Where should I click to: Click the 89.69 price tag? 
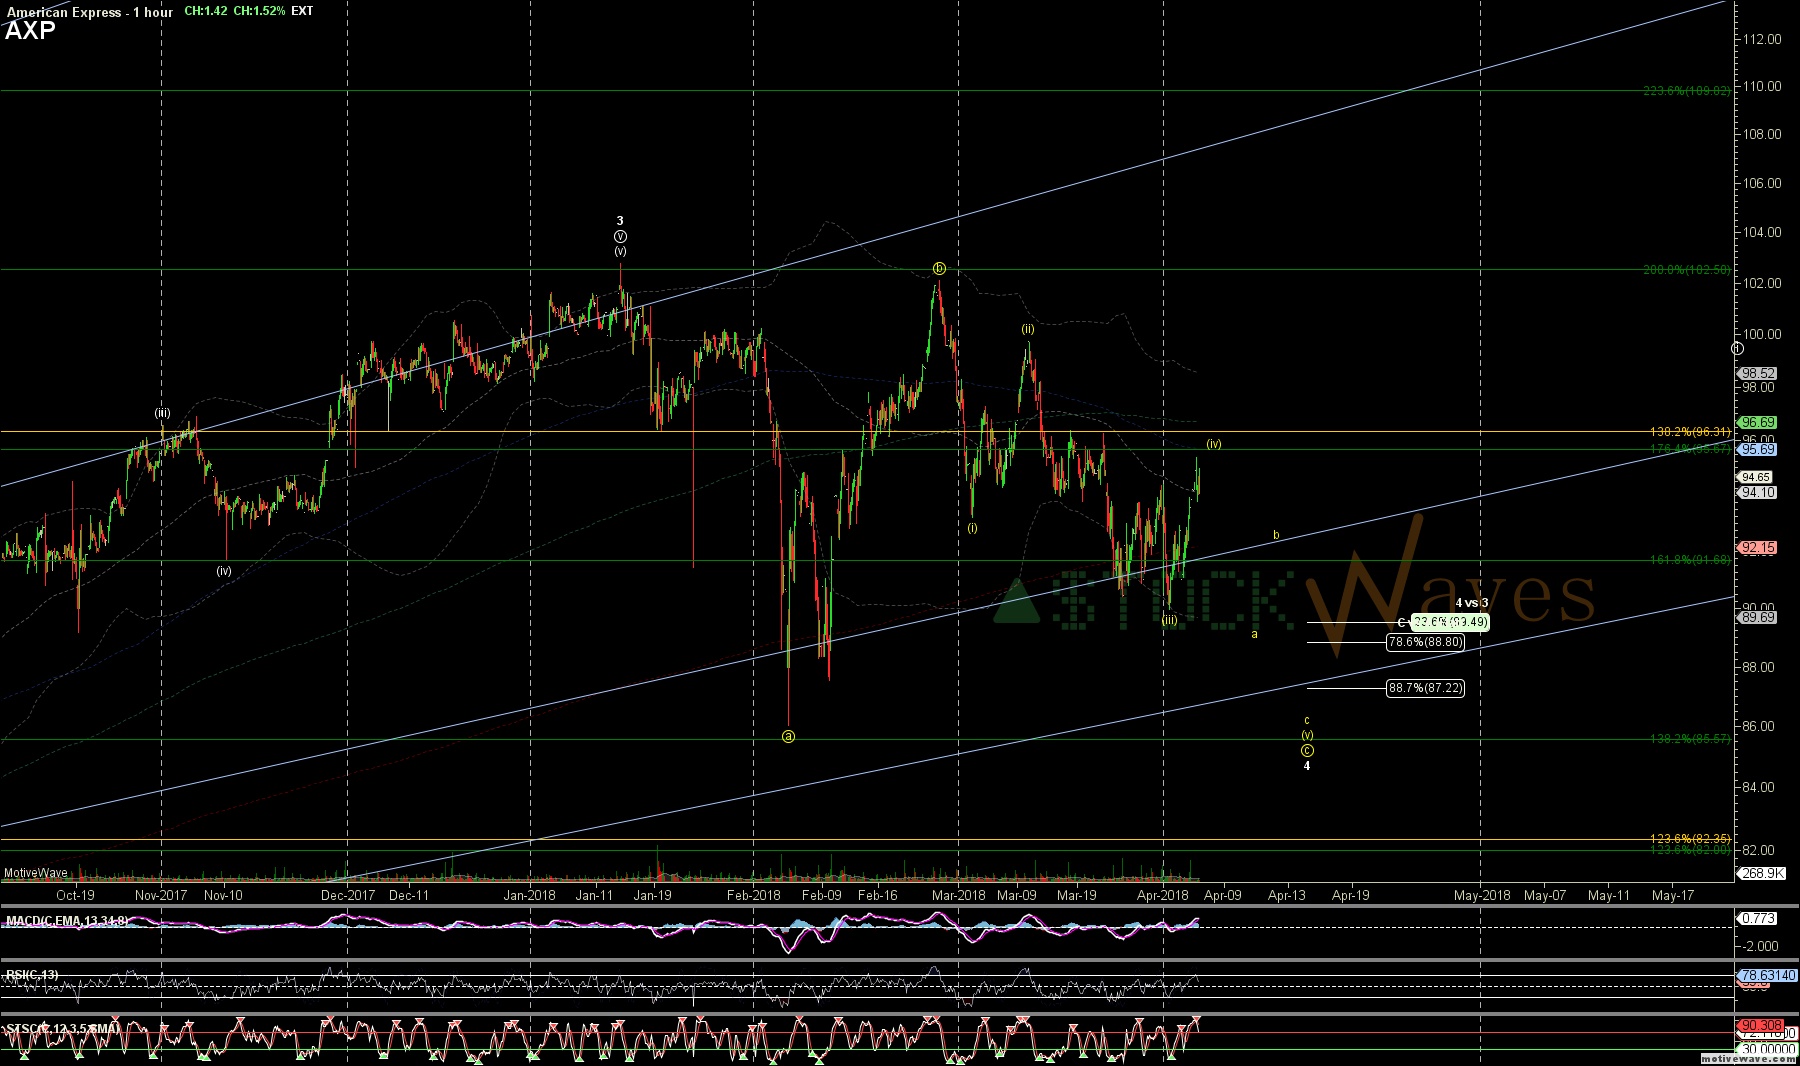(1758, 618)
